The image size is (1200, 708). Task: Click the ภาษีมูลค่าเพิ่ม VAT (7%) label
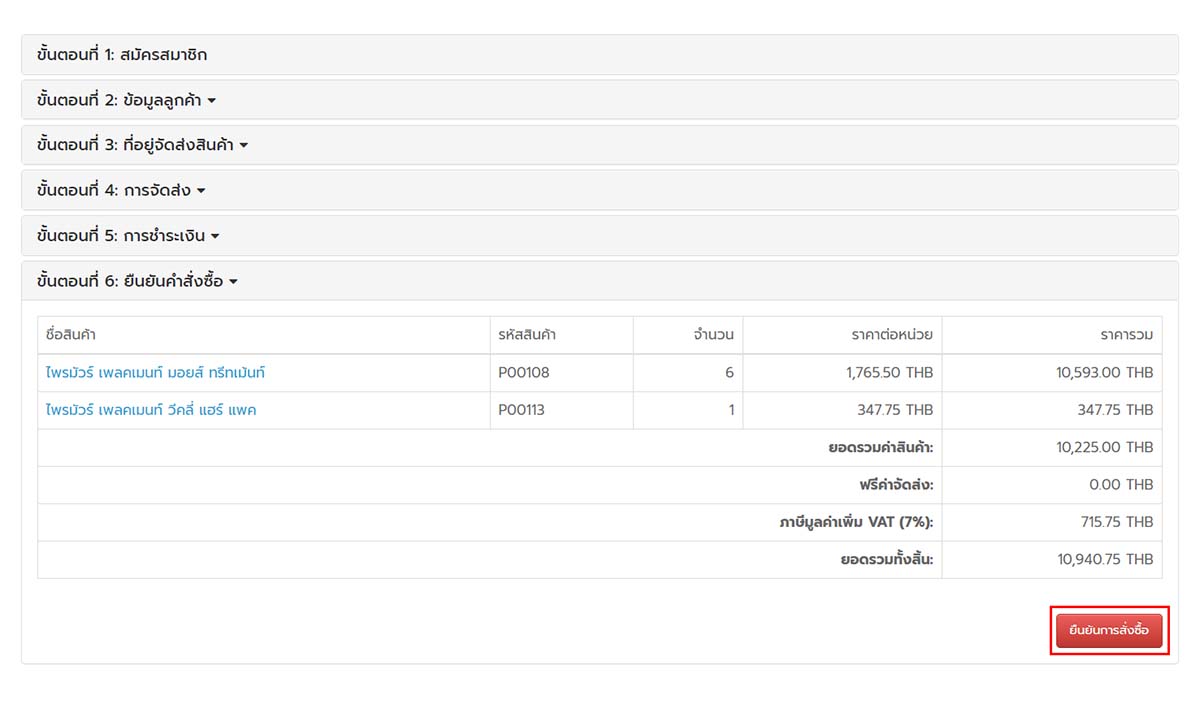tap(856, 522)
